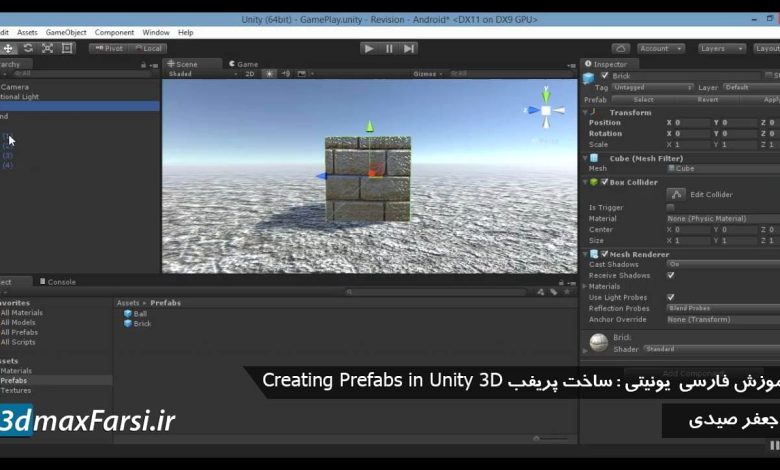The image size is (780, 470).
Task: Toggle Local handle rotation
Action: click(148, 48)
